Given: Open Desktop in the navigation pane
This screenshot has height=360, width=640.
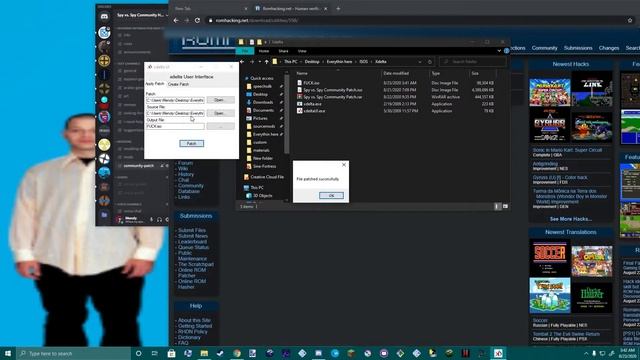Looking at the screenshot, I should tap(260, 94).
